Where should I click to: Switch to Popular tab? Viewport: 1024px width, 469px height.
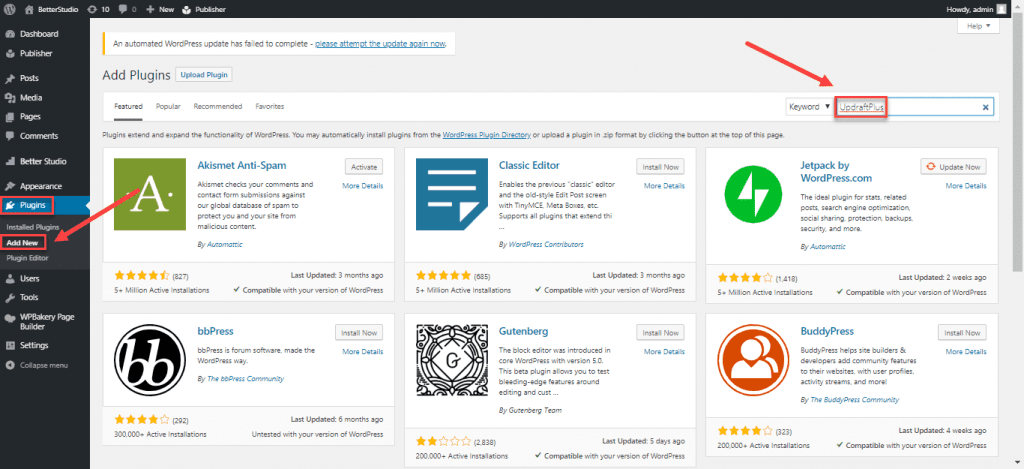[x=168, y=106]
